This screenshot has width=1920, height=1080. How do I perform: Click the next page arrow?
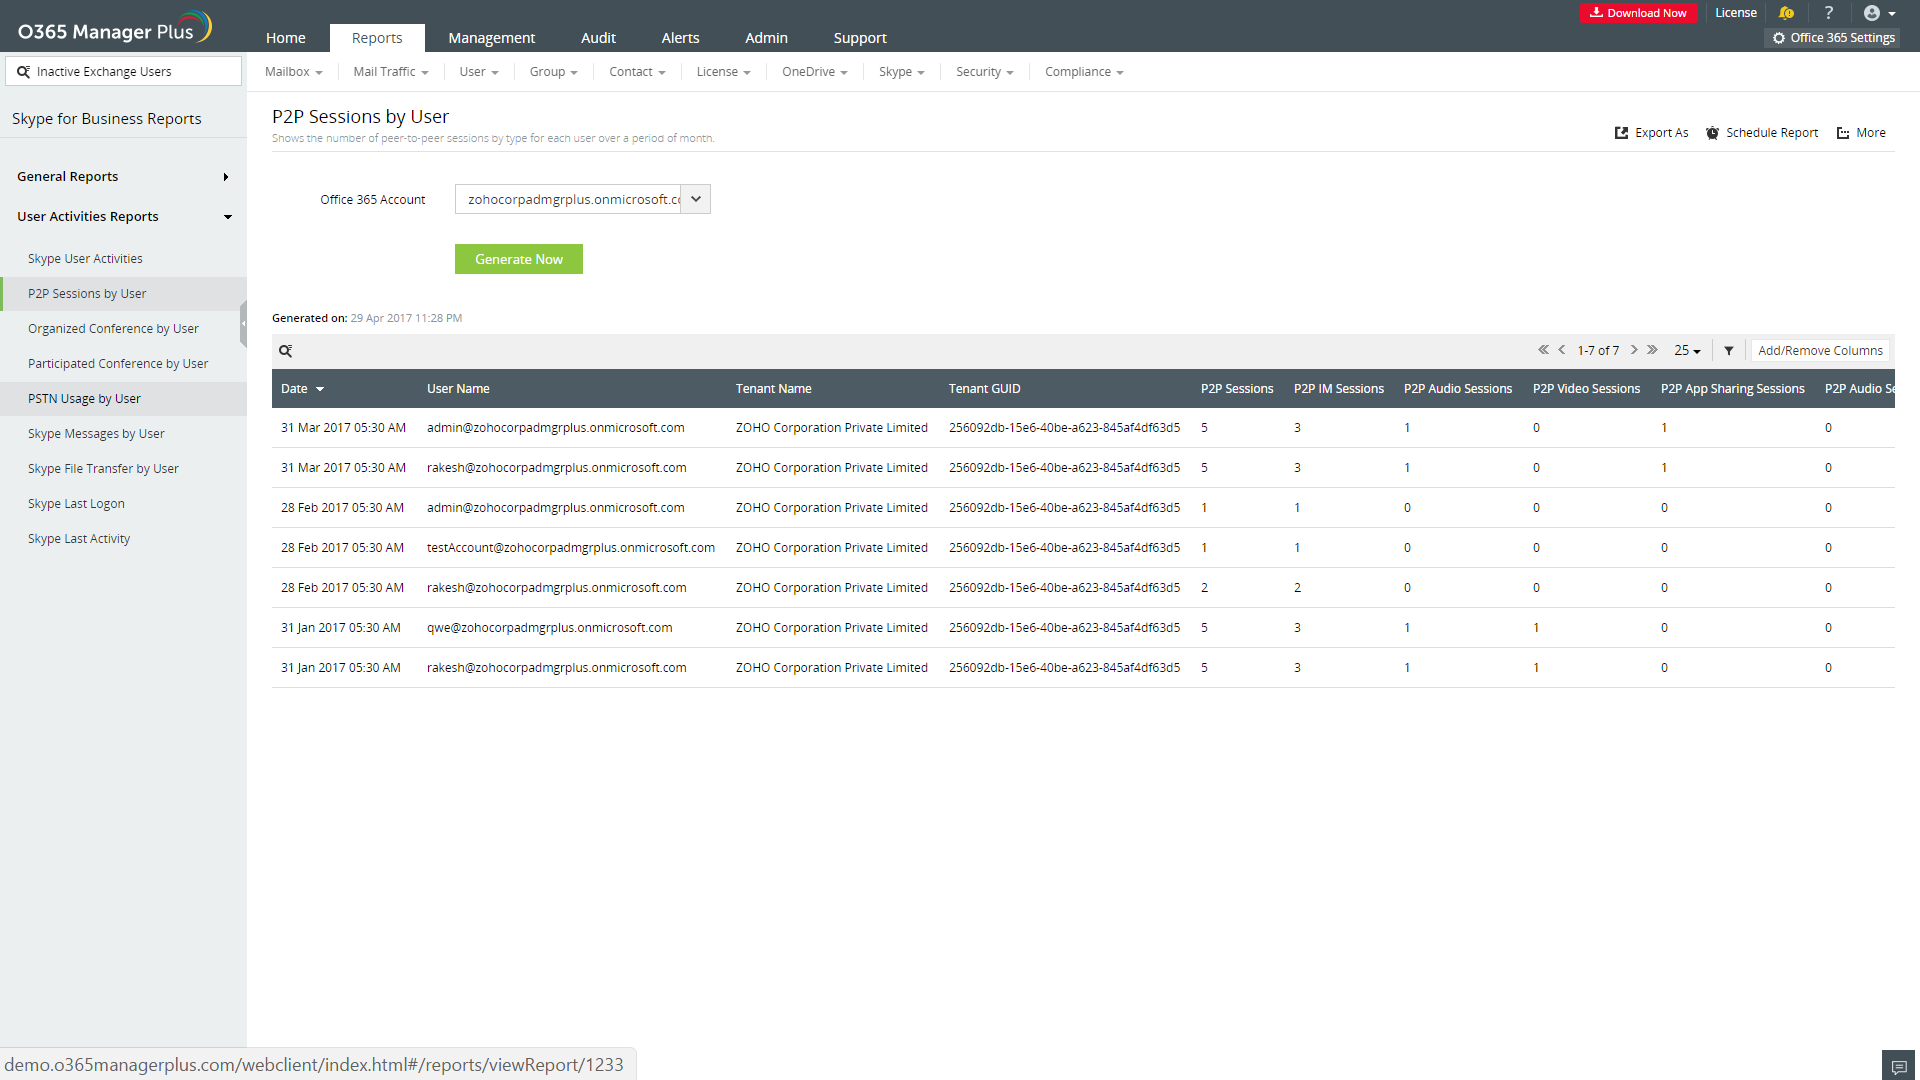pos(1634,350)
